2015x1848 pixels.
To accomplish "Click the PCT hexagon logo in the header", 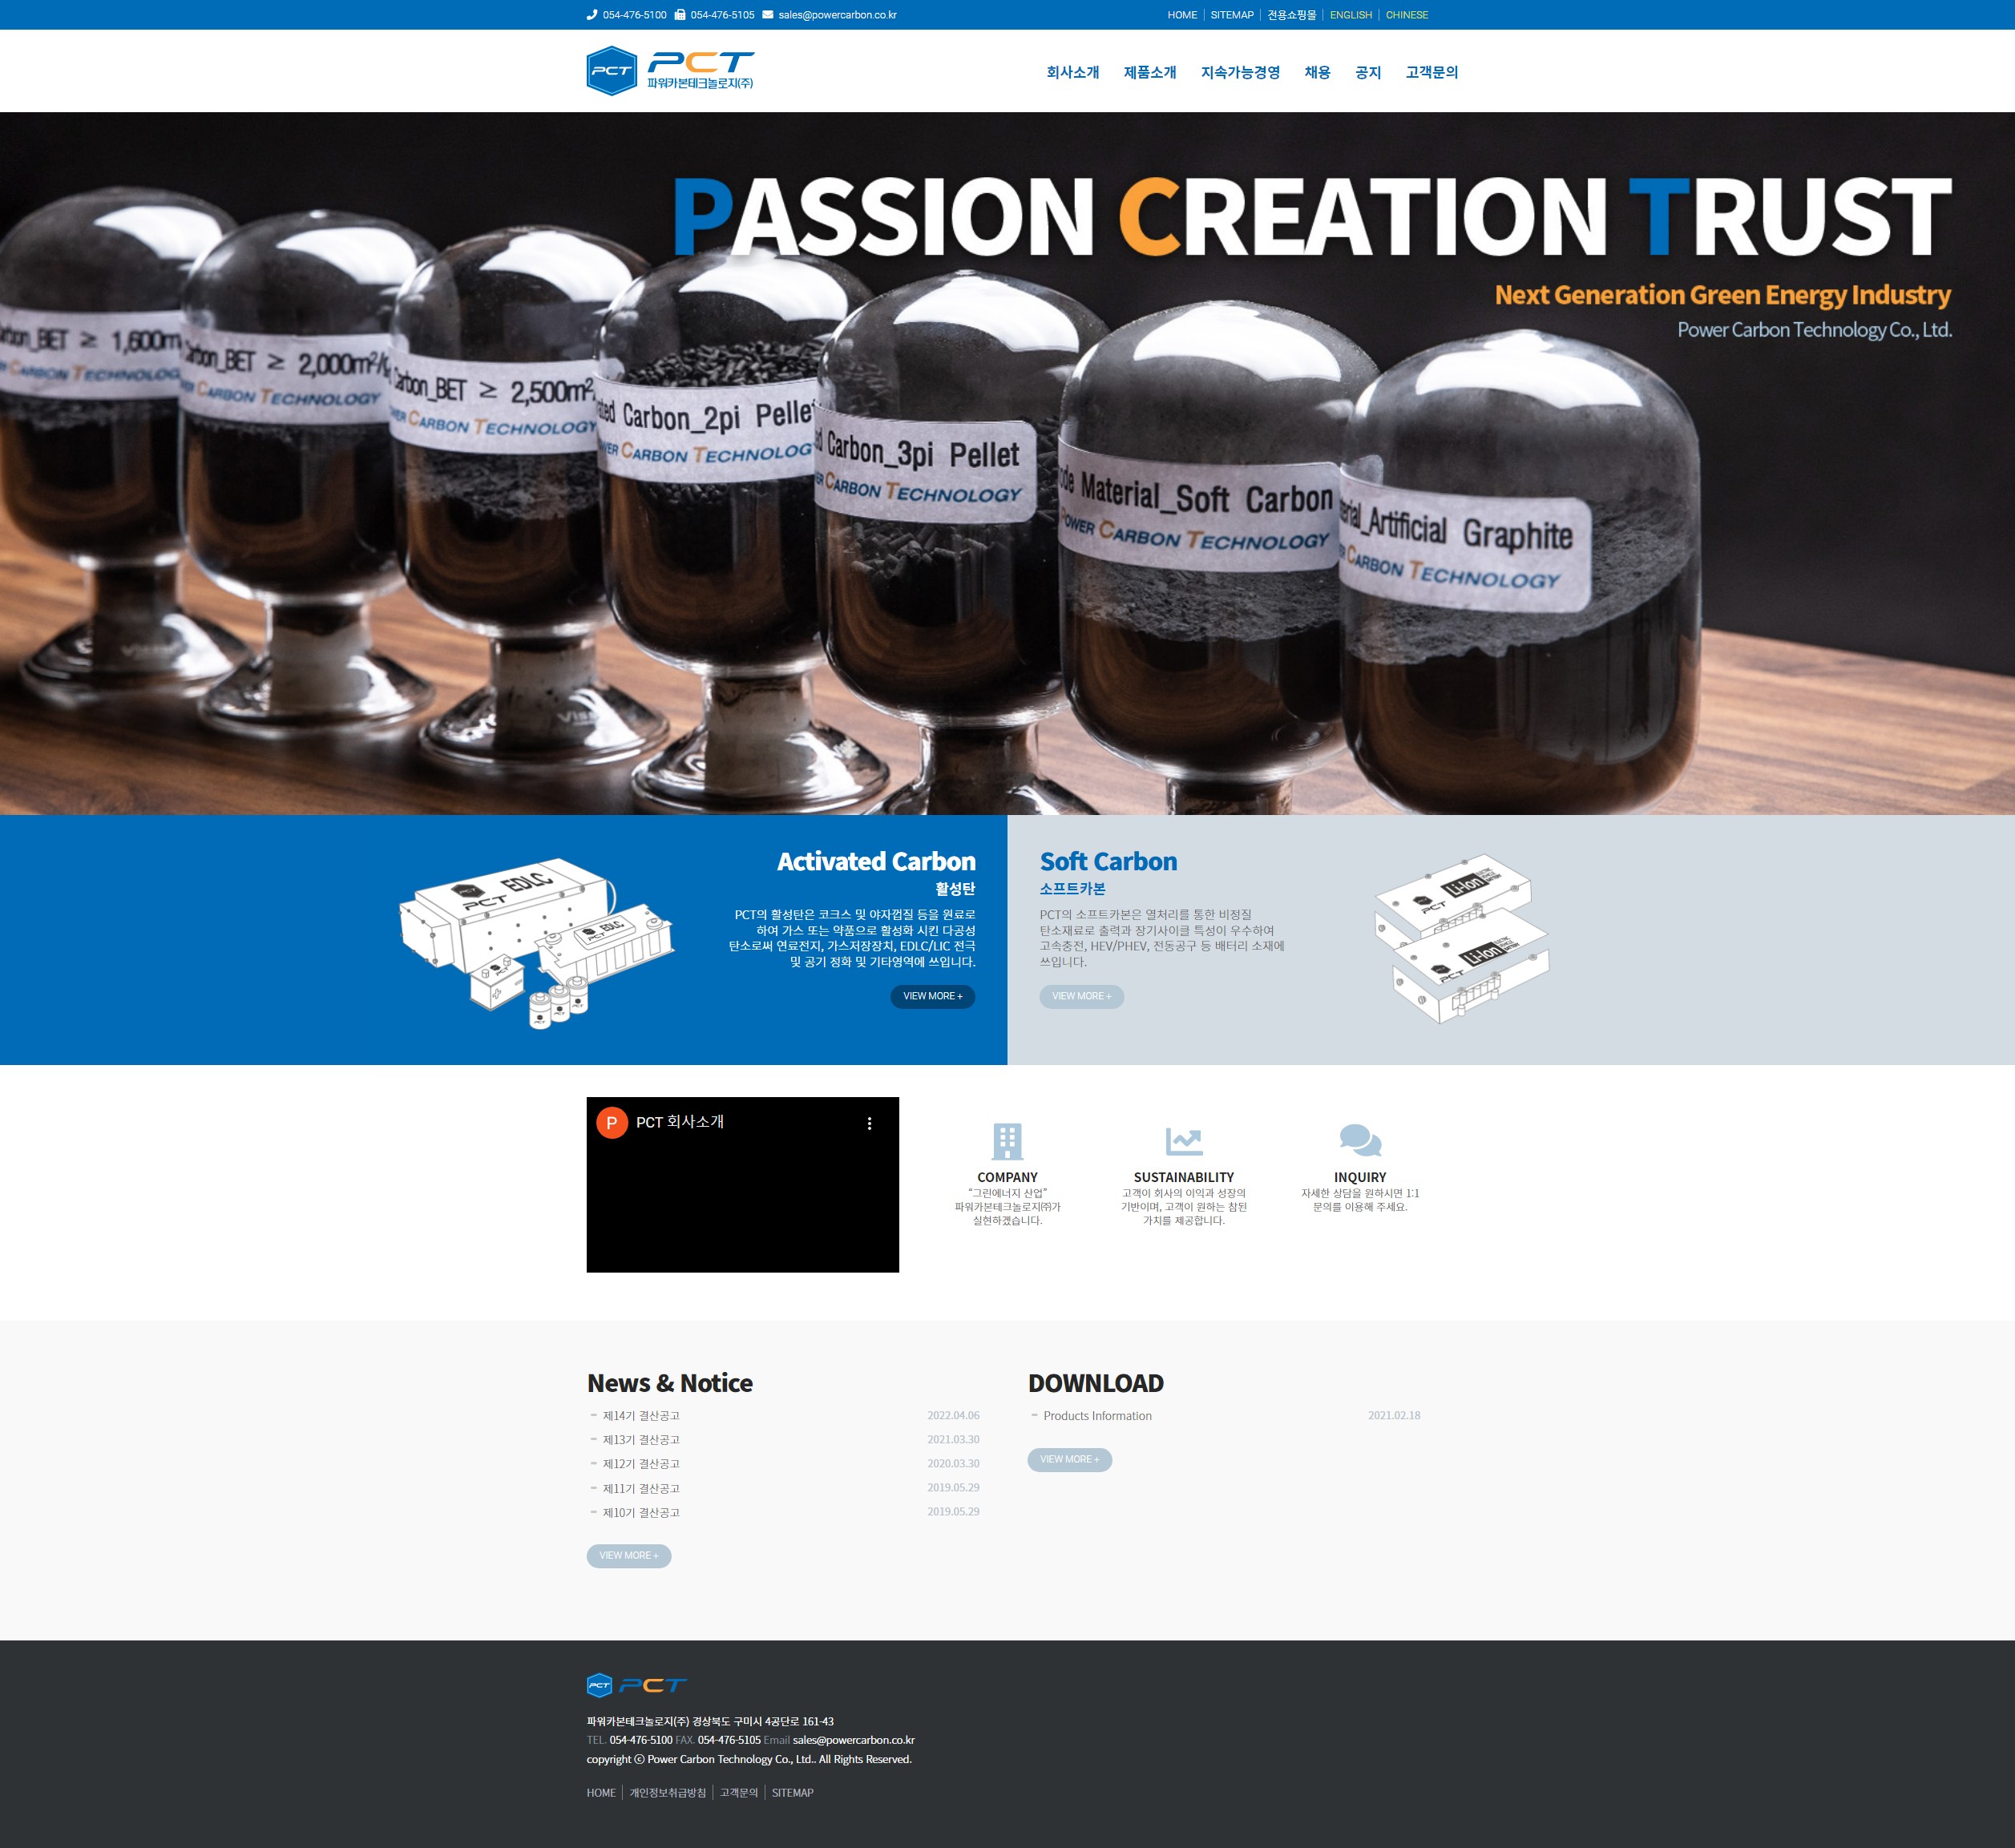I will pyautogui.click(x=612, y=71).
